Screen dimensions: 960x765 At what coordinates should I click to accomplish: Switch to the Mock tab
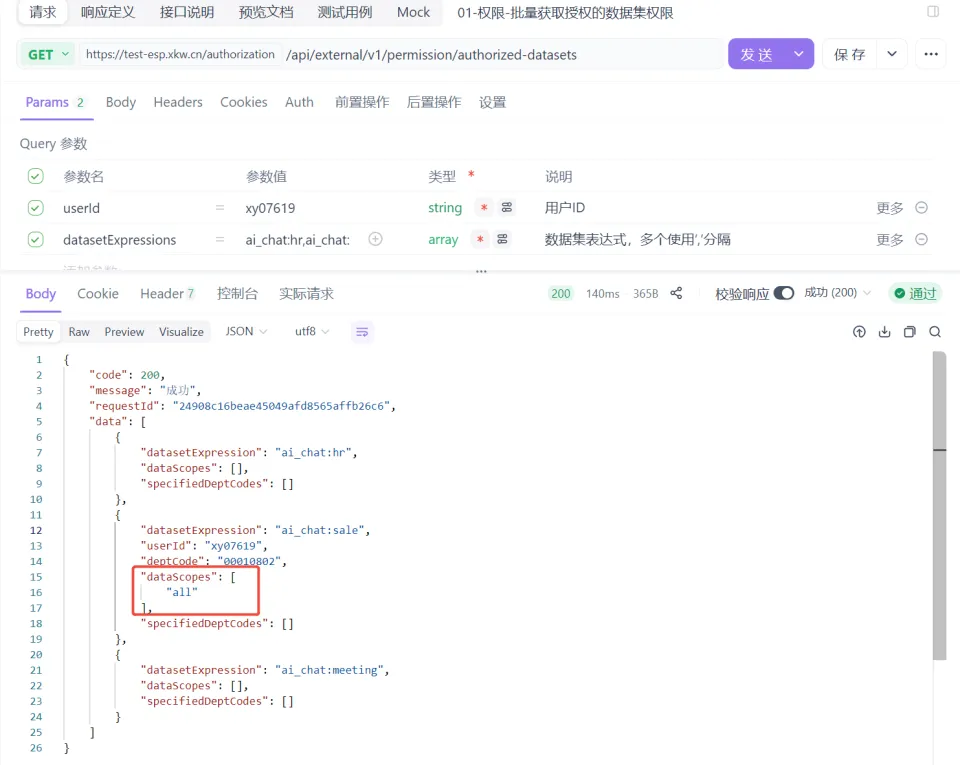click(x=413, y=13)
